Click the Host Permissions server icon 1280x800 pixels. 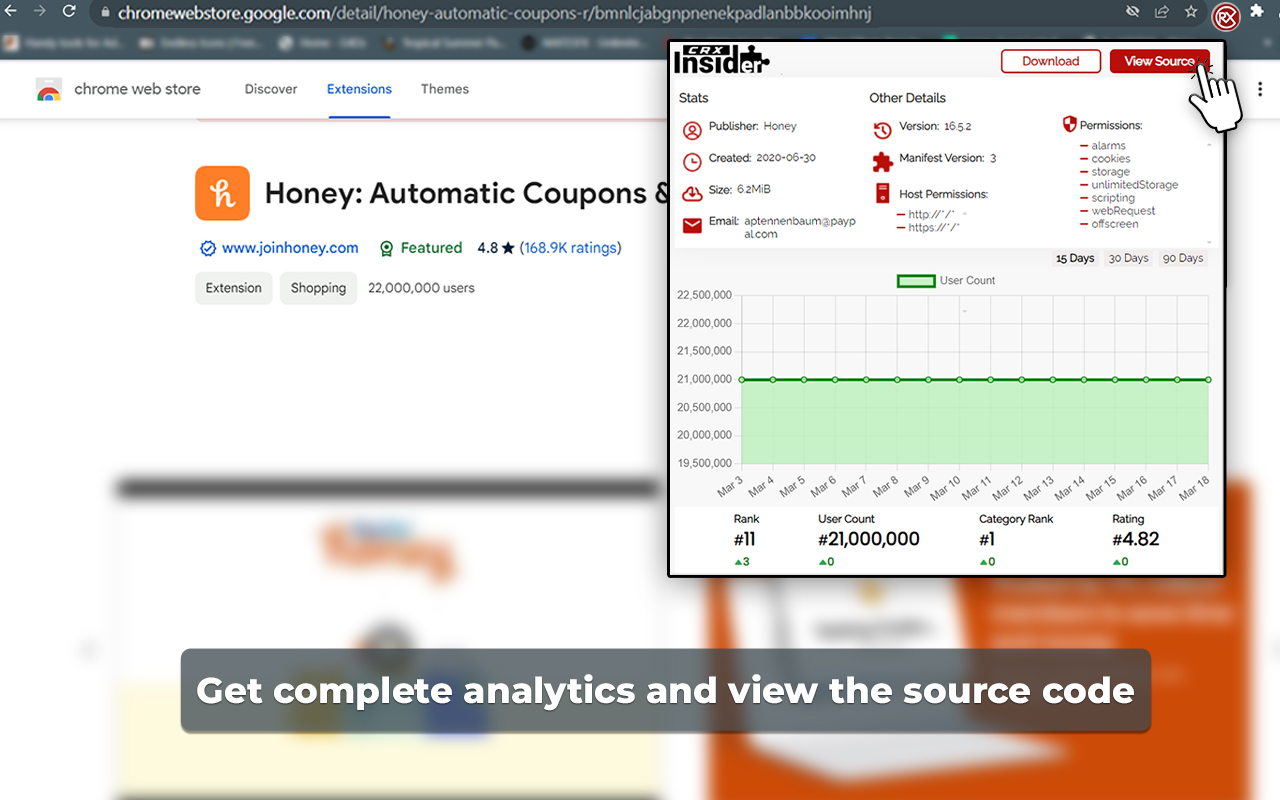(882, 193)
